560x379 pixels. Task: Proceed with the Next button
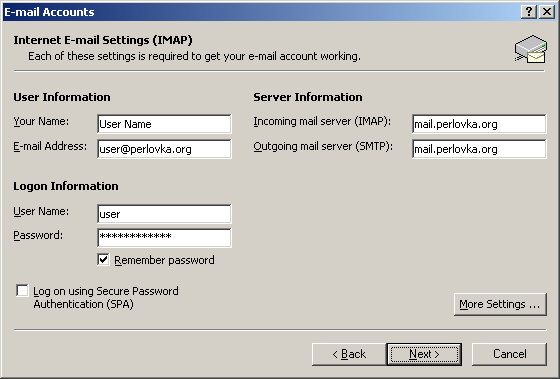[x=424, y=354]
